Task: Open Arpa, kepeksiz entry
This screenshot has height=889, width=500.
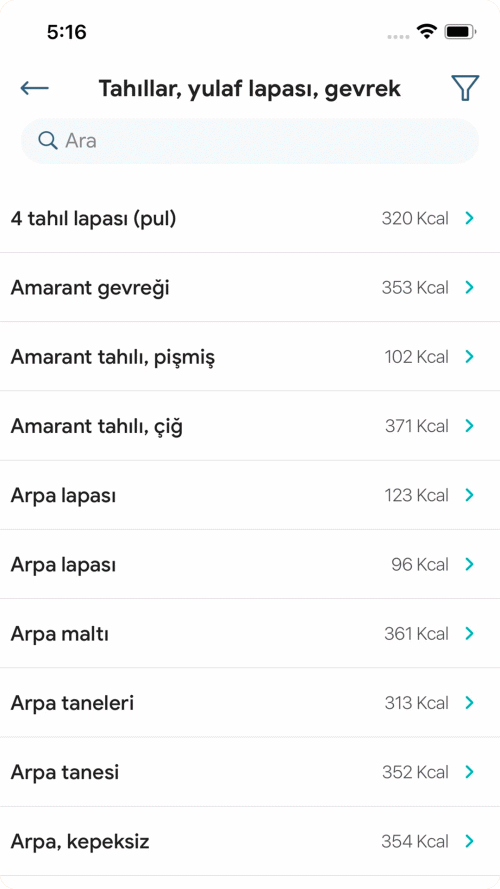Action: click(250, 841)
